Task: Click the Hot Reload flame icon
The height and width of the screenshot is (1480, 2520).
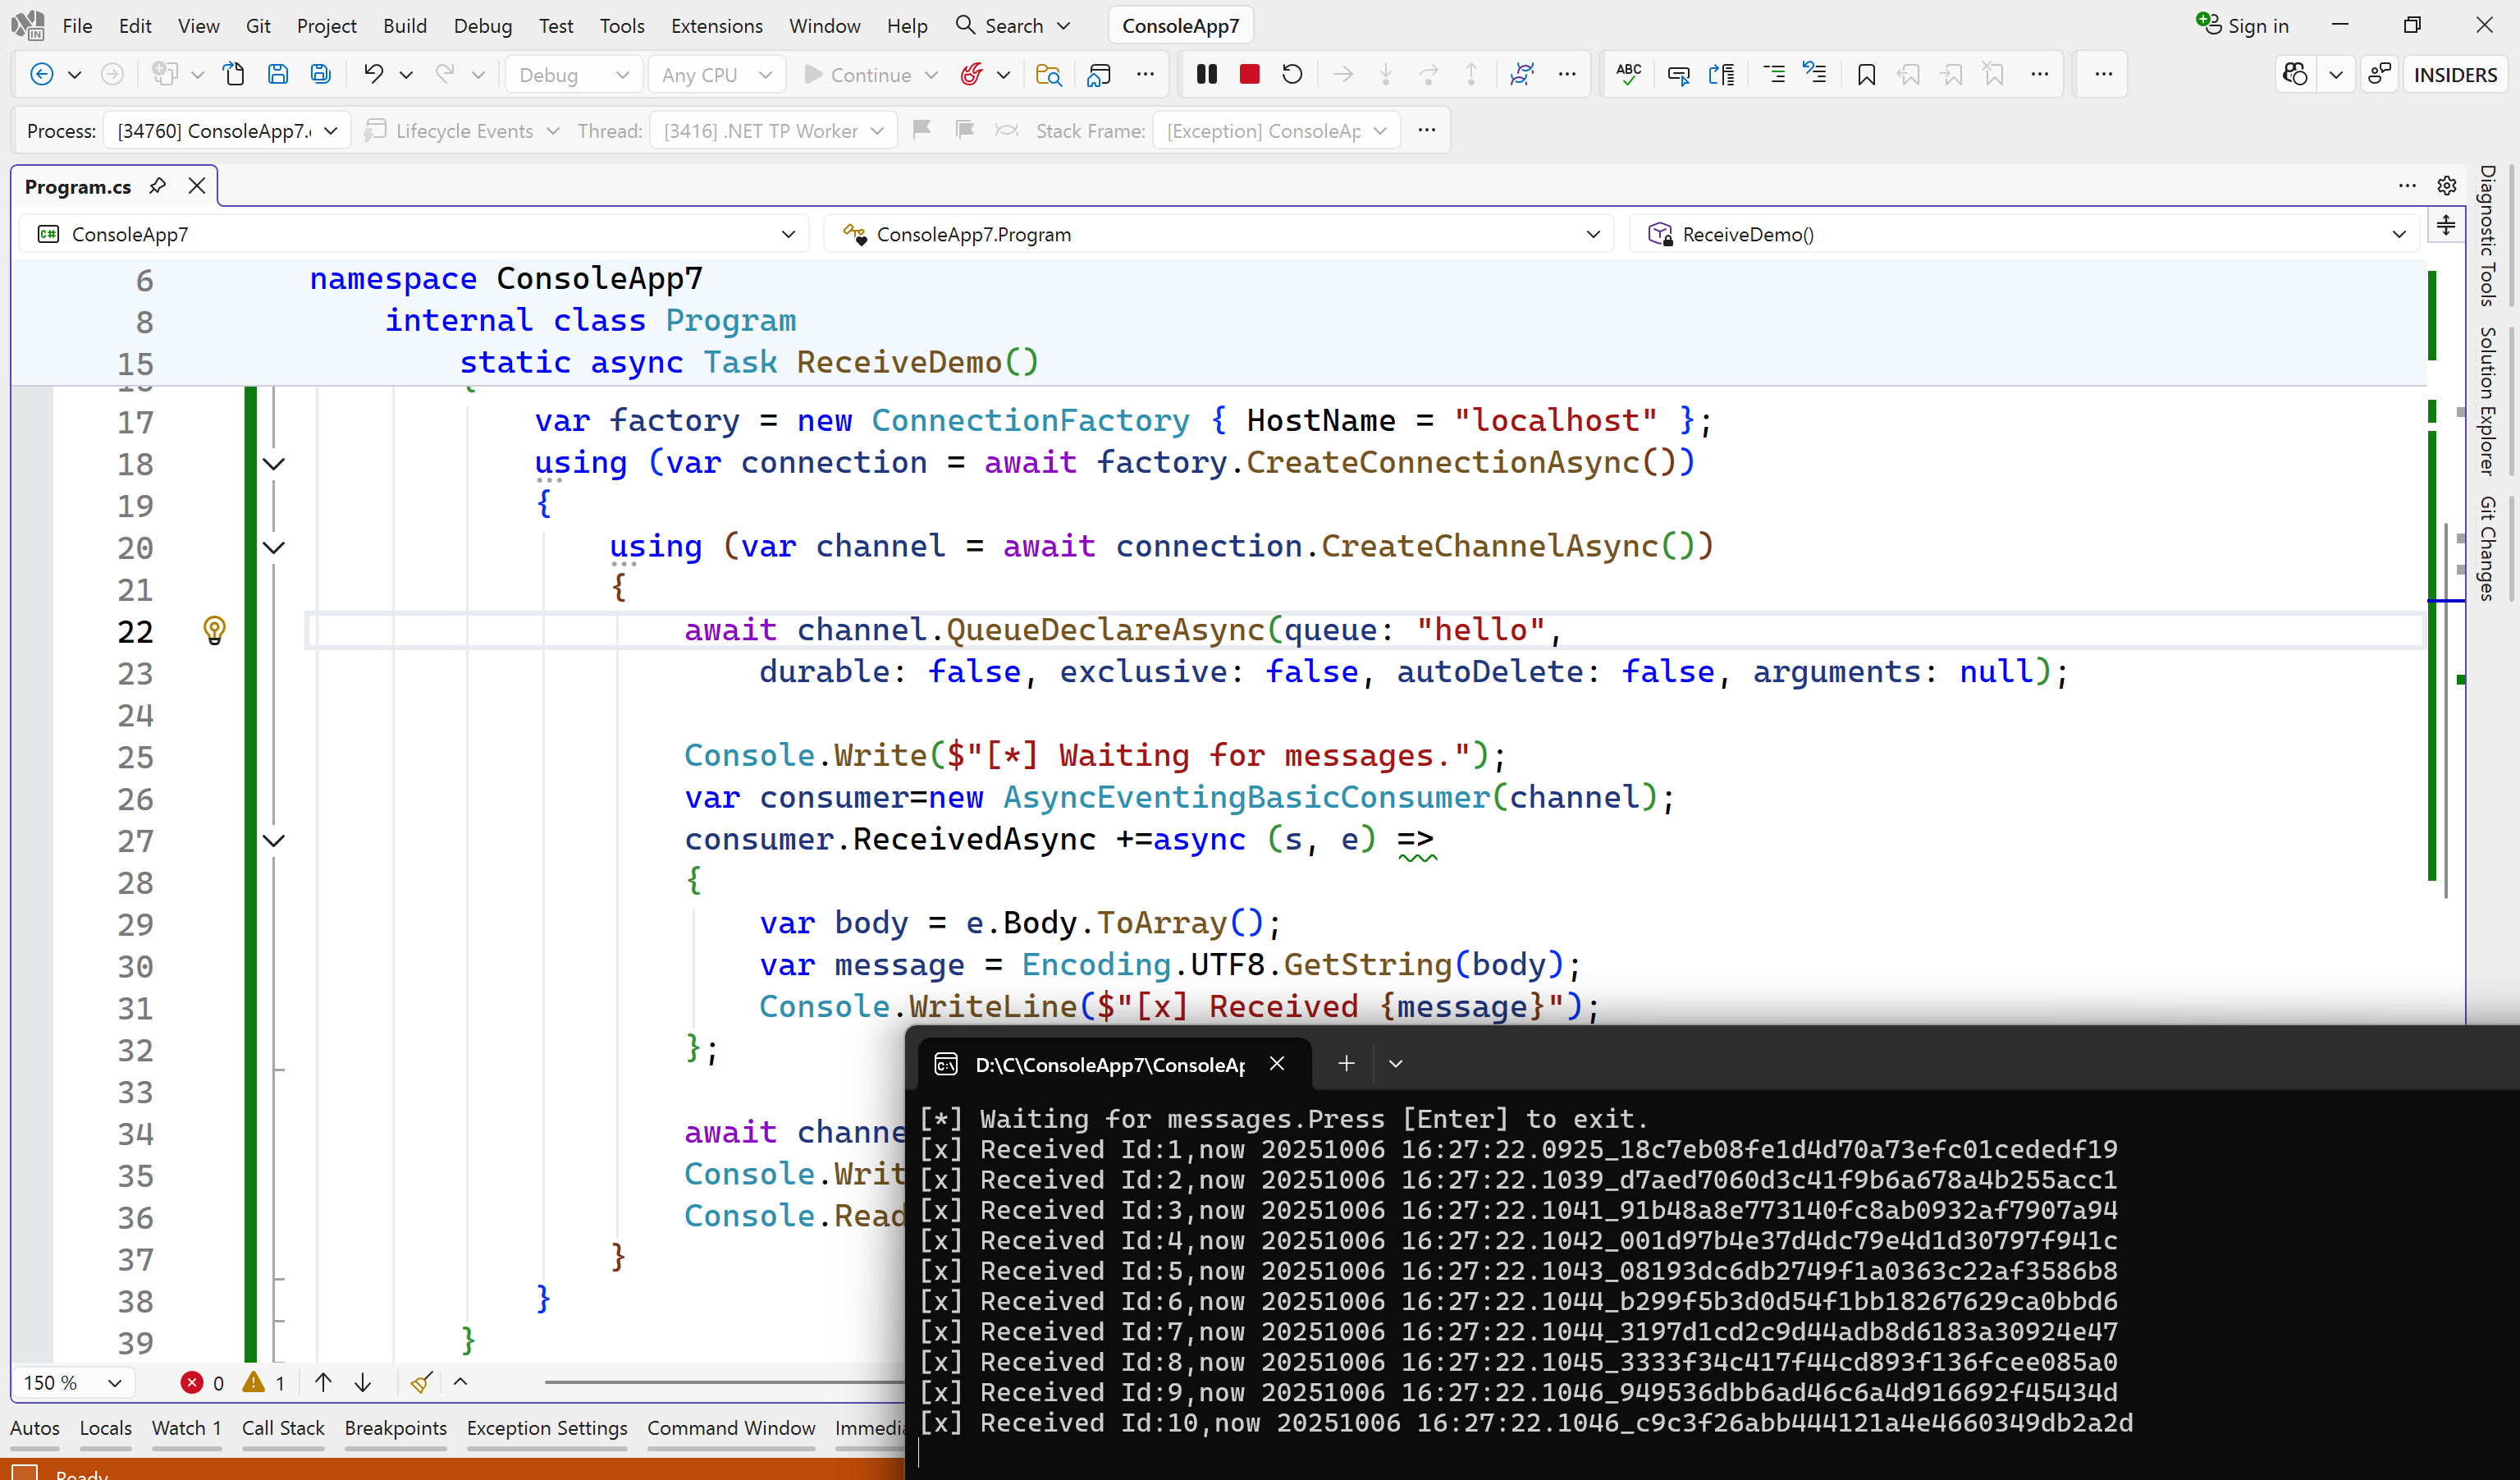Action: pyautogui.click(x=970, y=74)
